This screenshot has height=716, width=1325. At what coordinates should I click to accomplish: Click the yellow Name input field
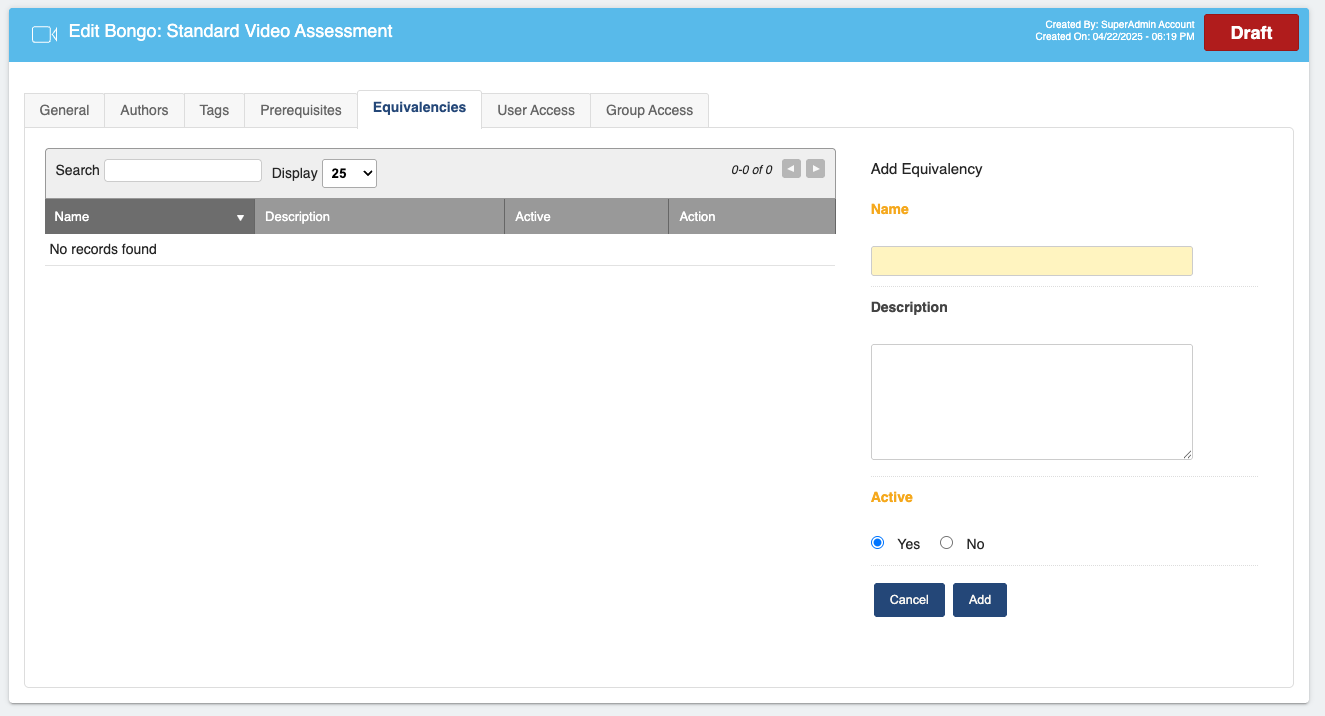point(1032,261)
